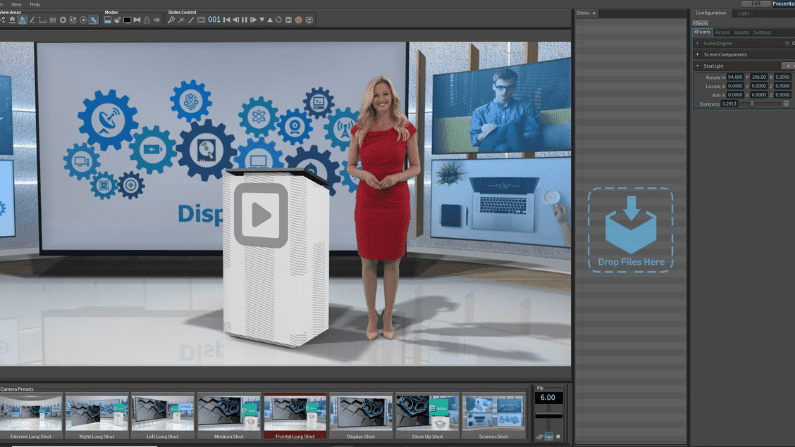Click the black screen mode swatch
Viewport: 795px width, 447px height.
pyautogui.click(x=127, y=20)
